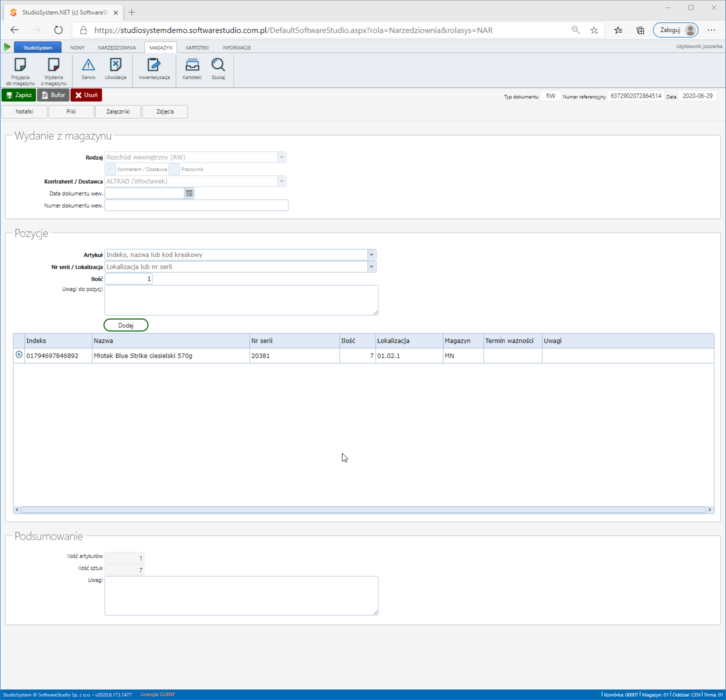Click the red Usuń button

(x=86, y=95)
